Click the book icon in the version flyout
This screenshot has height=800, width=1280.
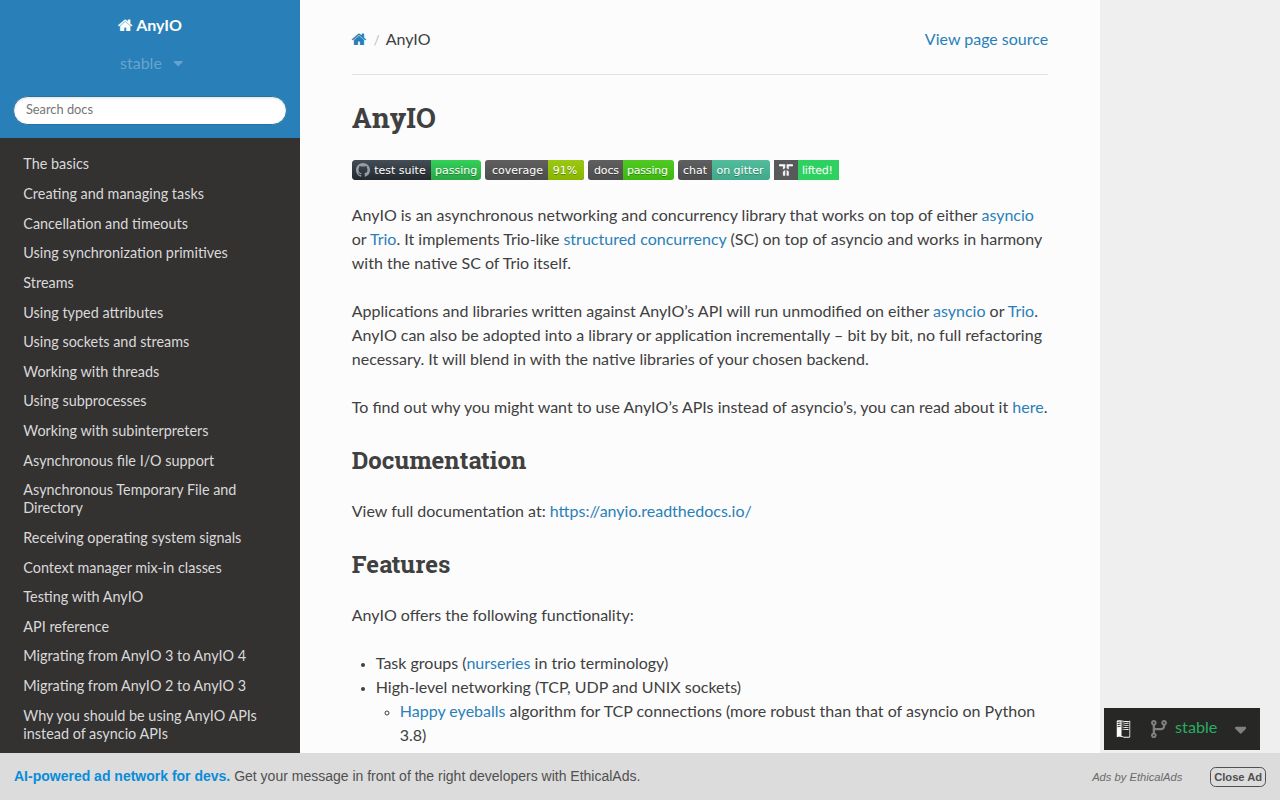(x=1123, y=729)
